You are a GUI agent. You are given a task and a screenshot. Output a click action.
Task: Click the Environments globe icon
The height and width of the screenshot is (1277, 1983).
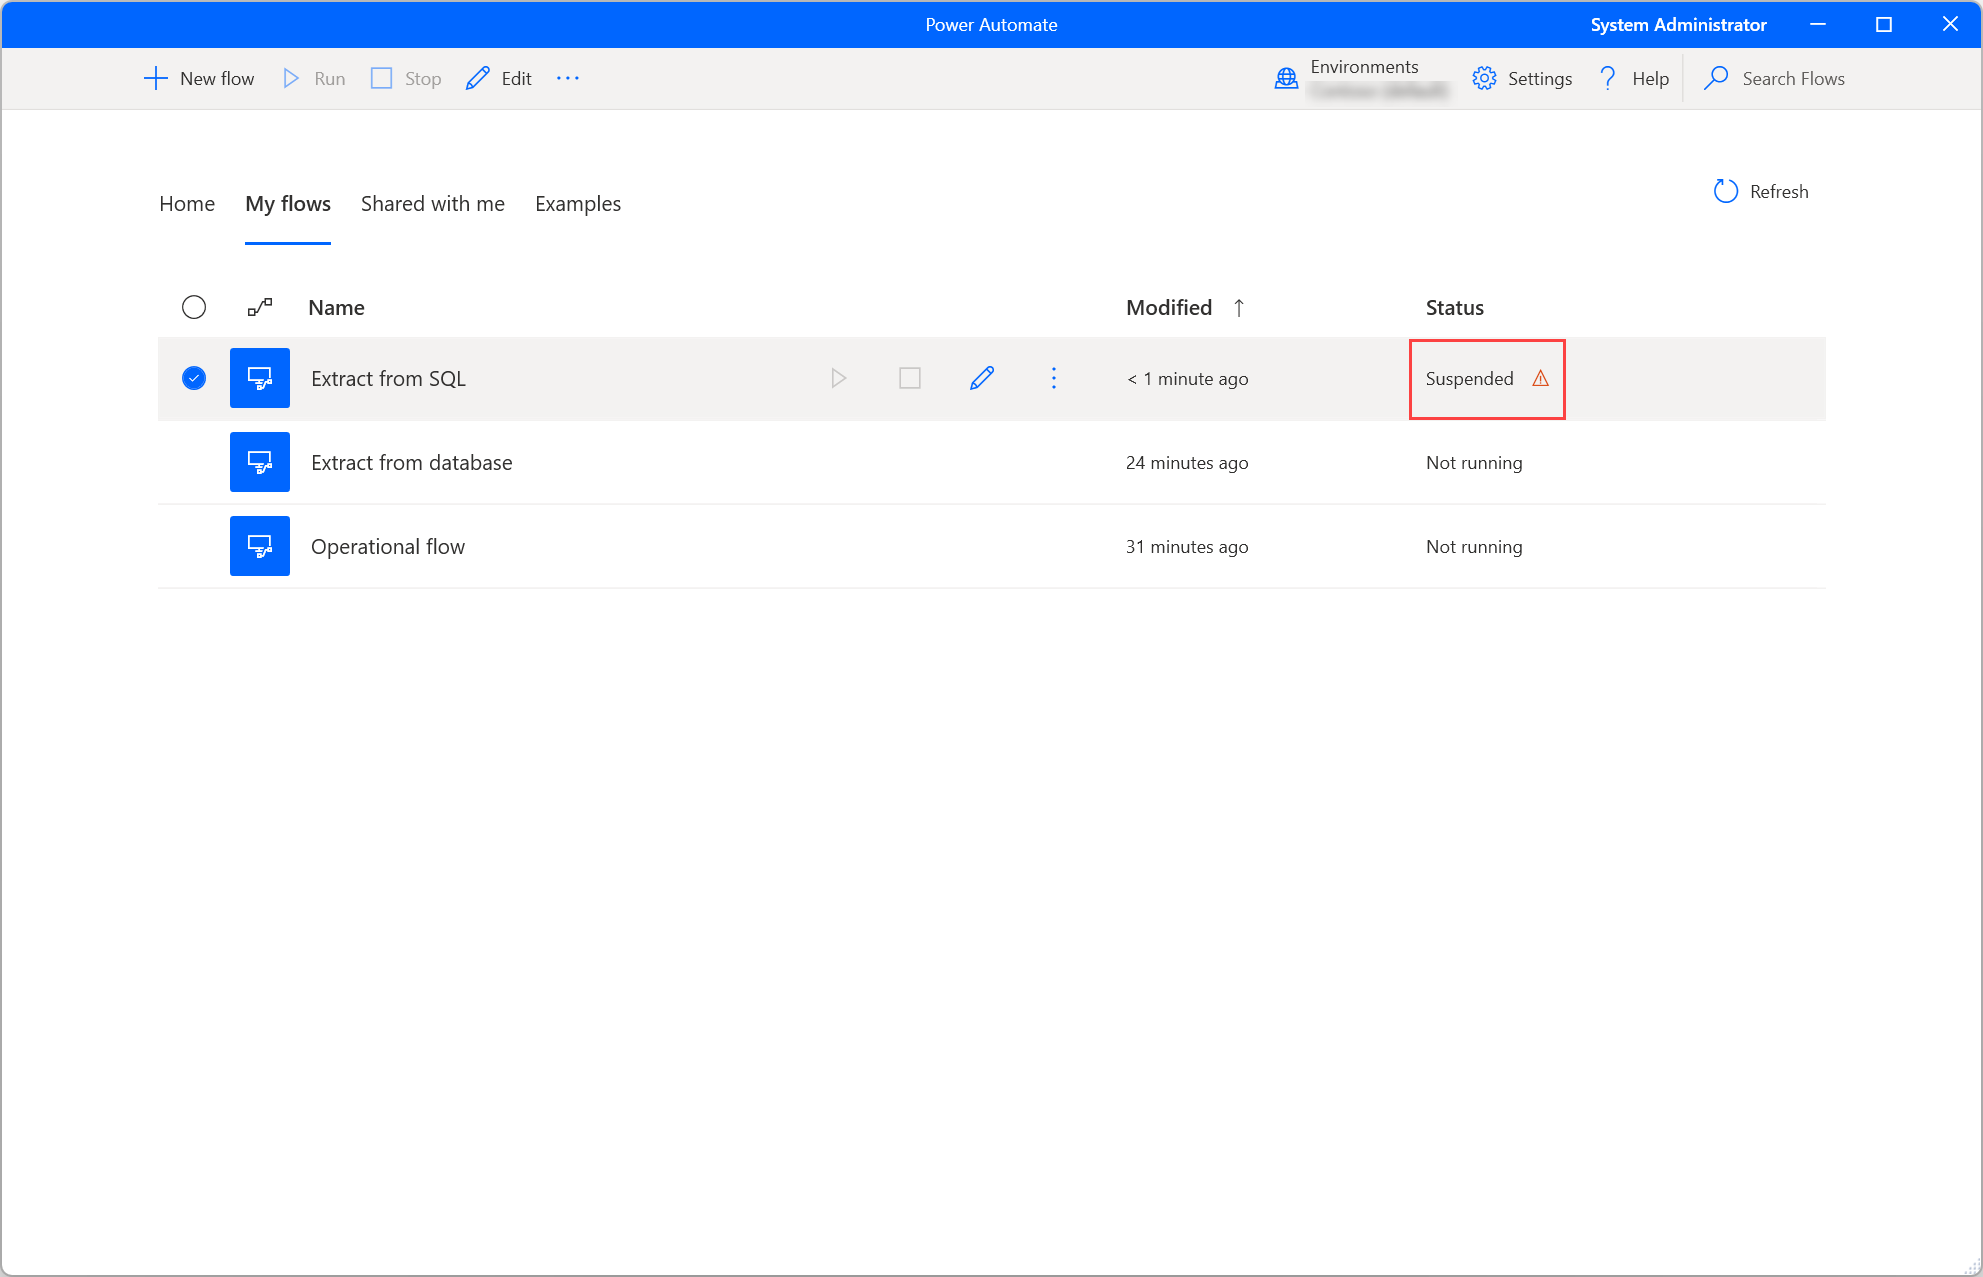point(1283,79)
